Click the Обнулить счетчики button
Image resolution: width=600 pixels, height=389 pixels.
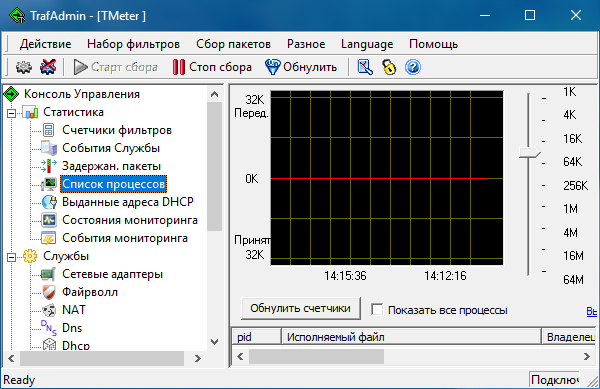tap(301, 308)
